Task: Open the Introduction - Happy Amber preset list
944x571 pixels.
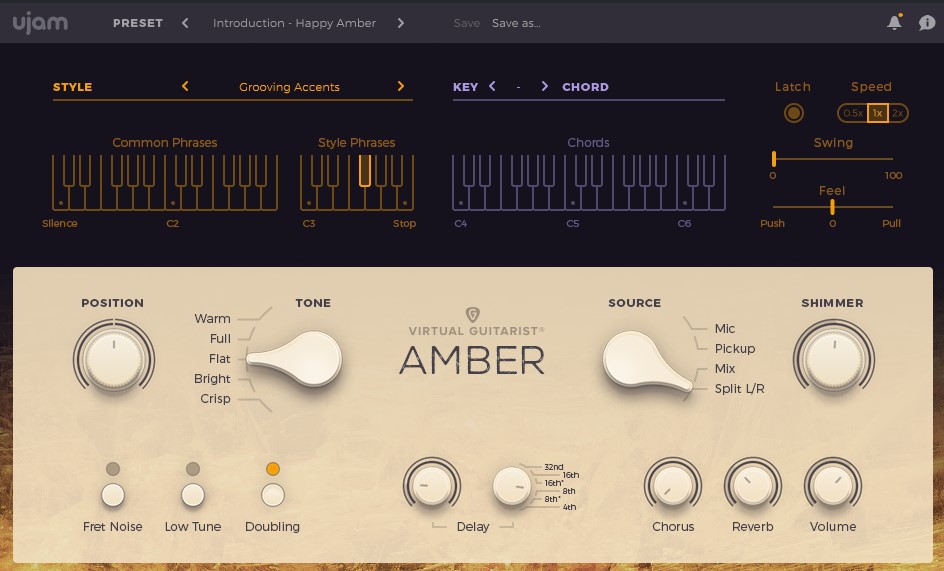Action: [x=294, y=23]
